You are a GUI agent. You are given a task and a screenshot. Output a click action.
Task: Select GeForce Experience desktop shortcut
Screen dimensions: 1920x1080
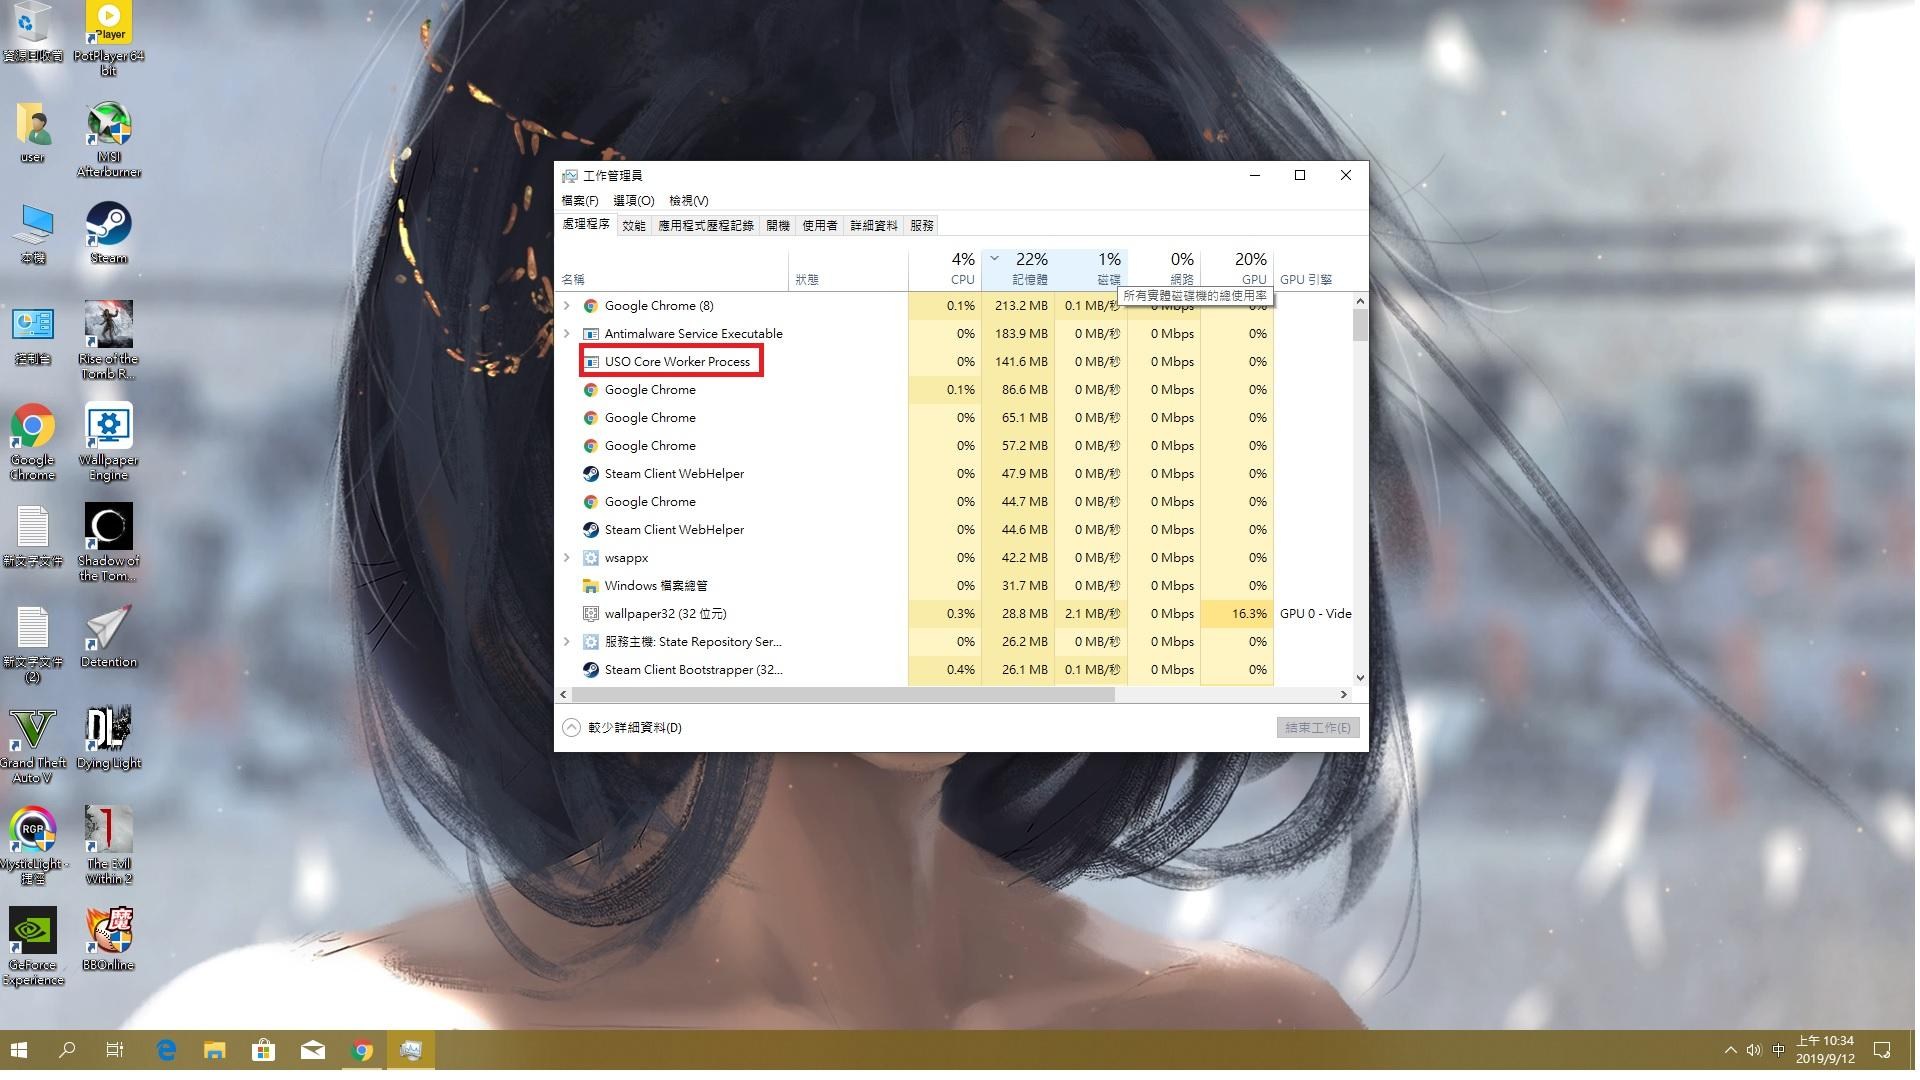point(32,946)
